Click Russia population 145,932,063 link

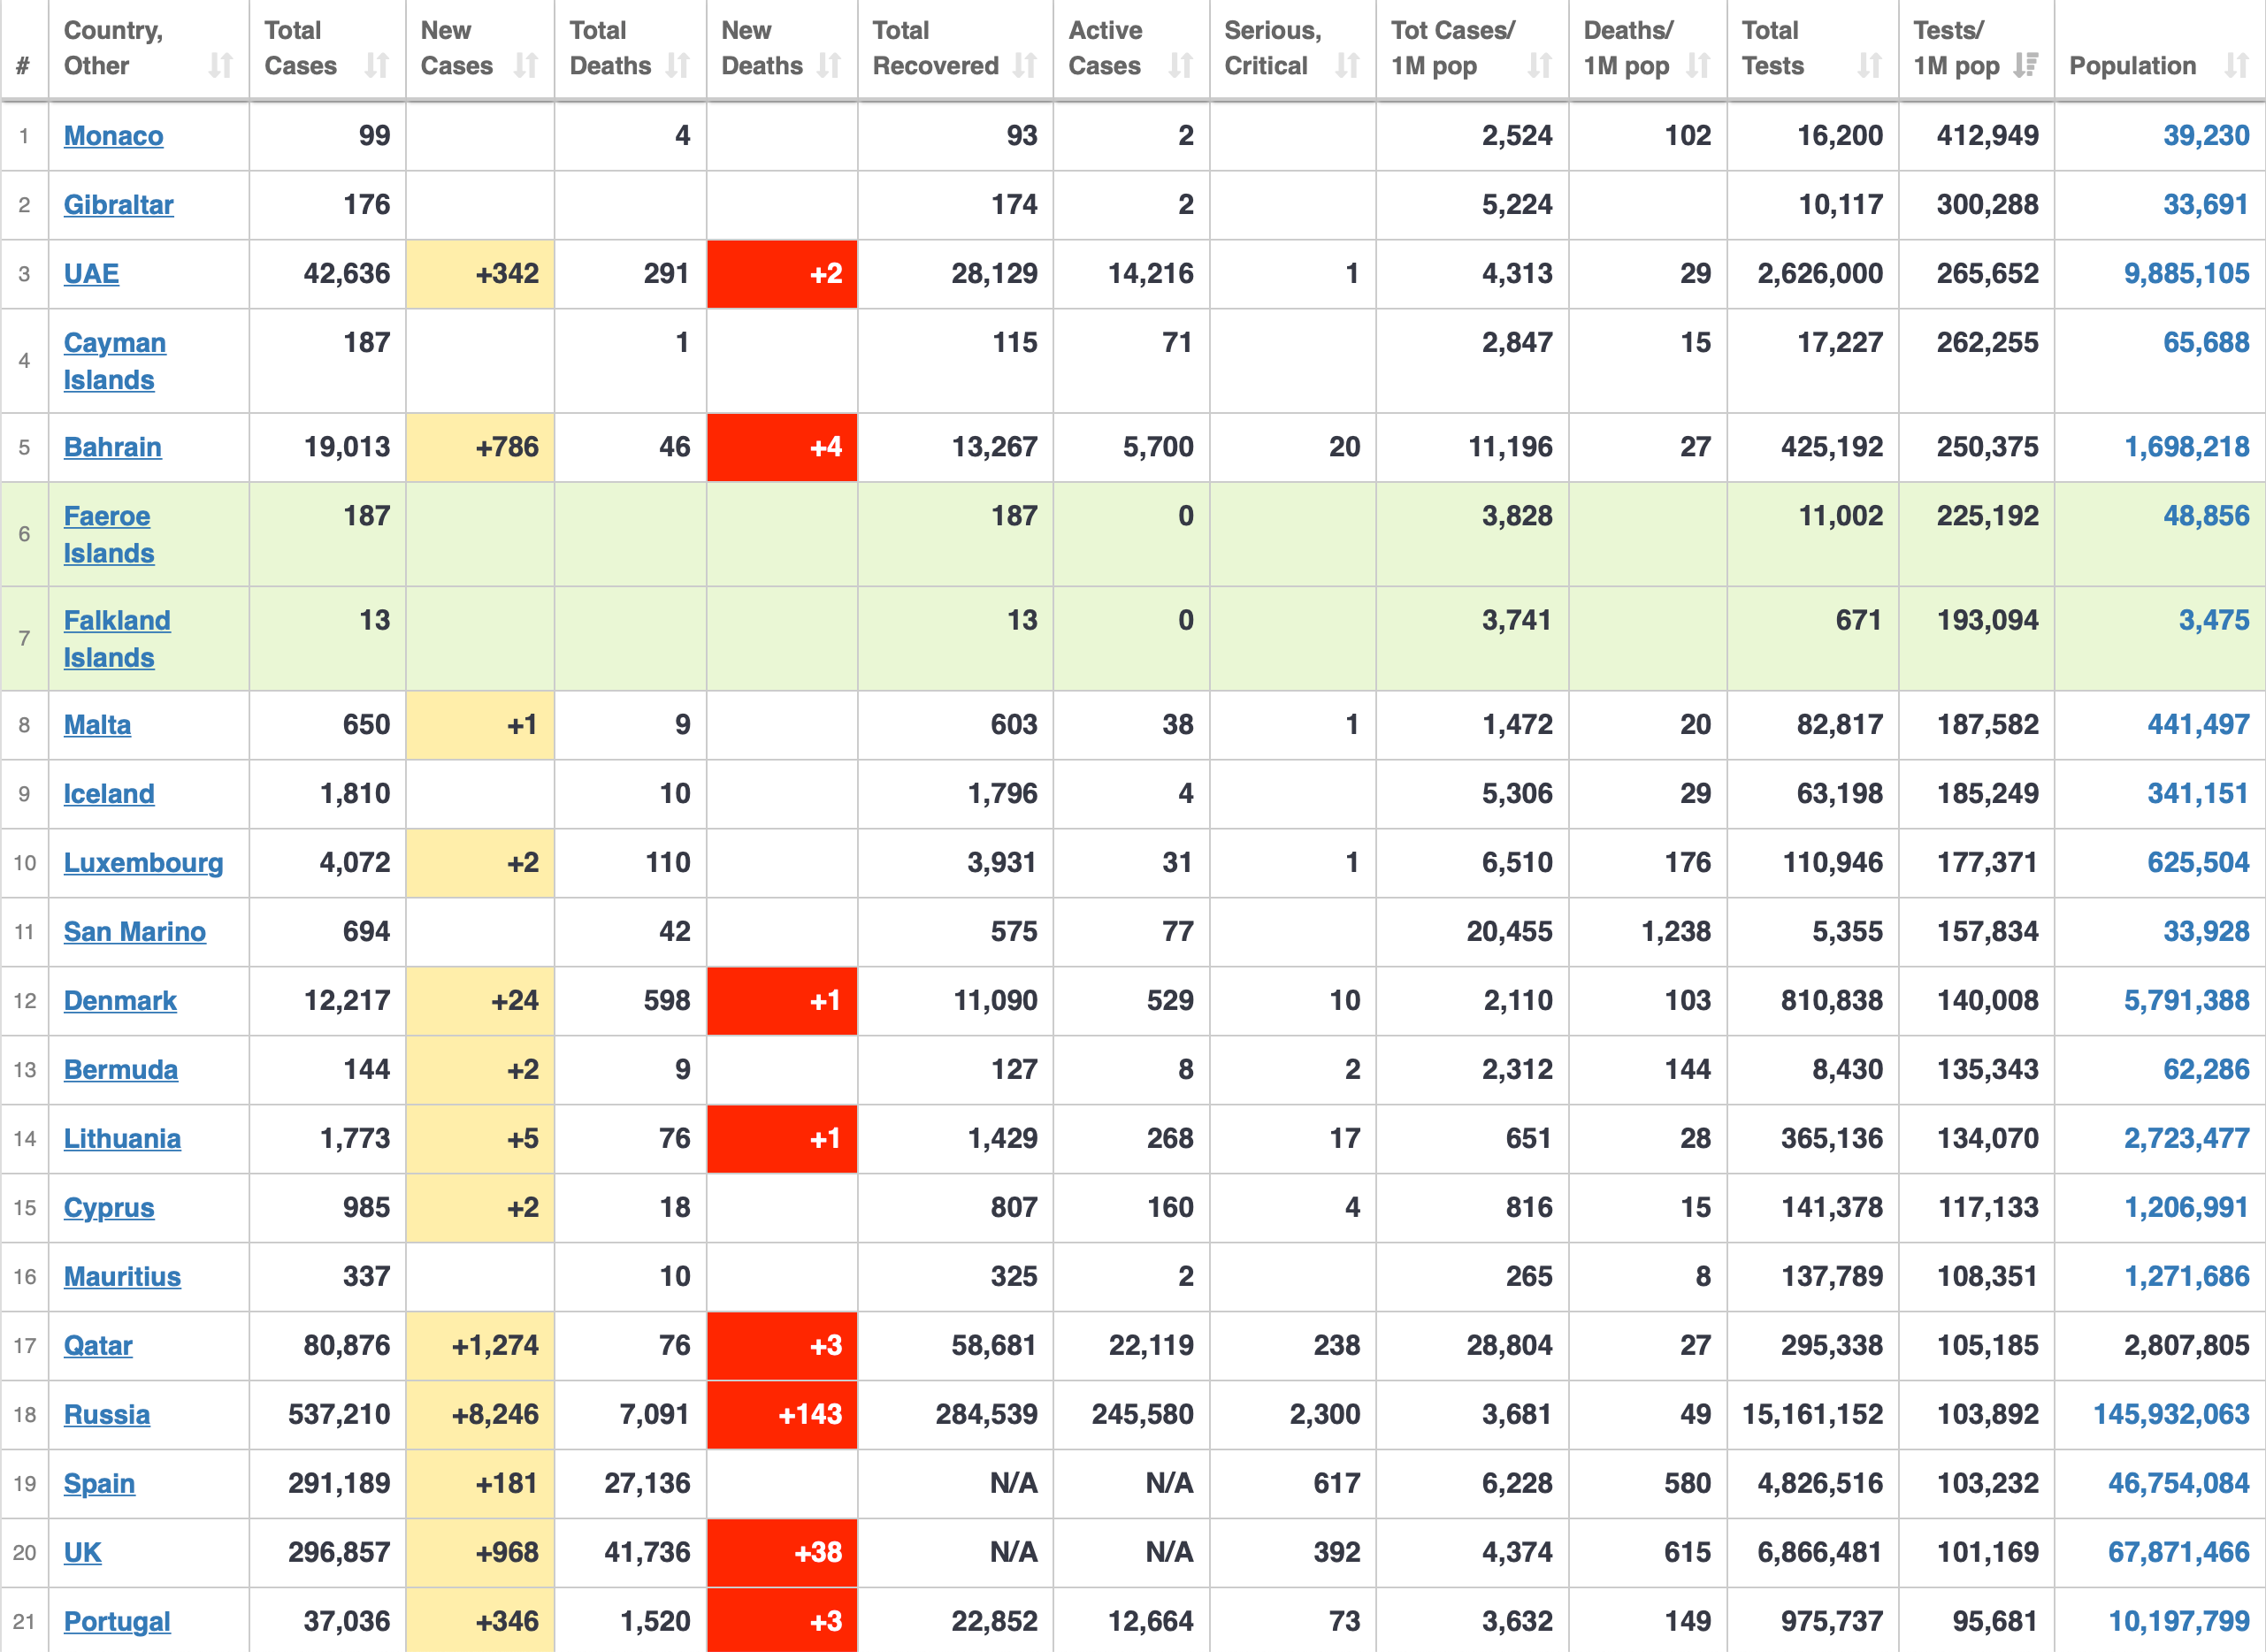coord(2172,1415)
